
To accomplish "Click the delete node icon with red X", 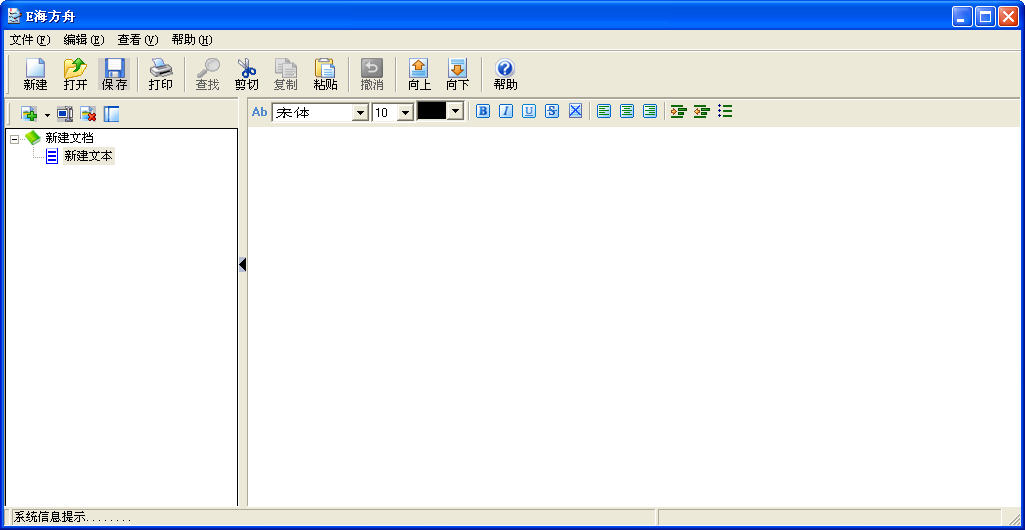I will coord(88,114).
